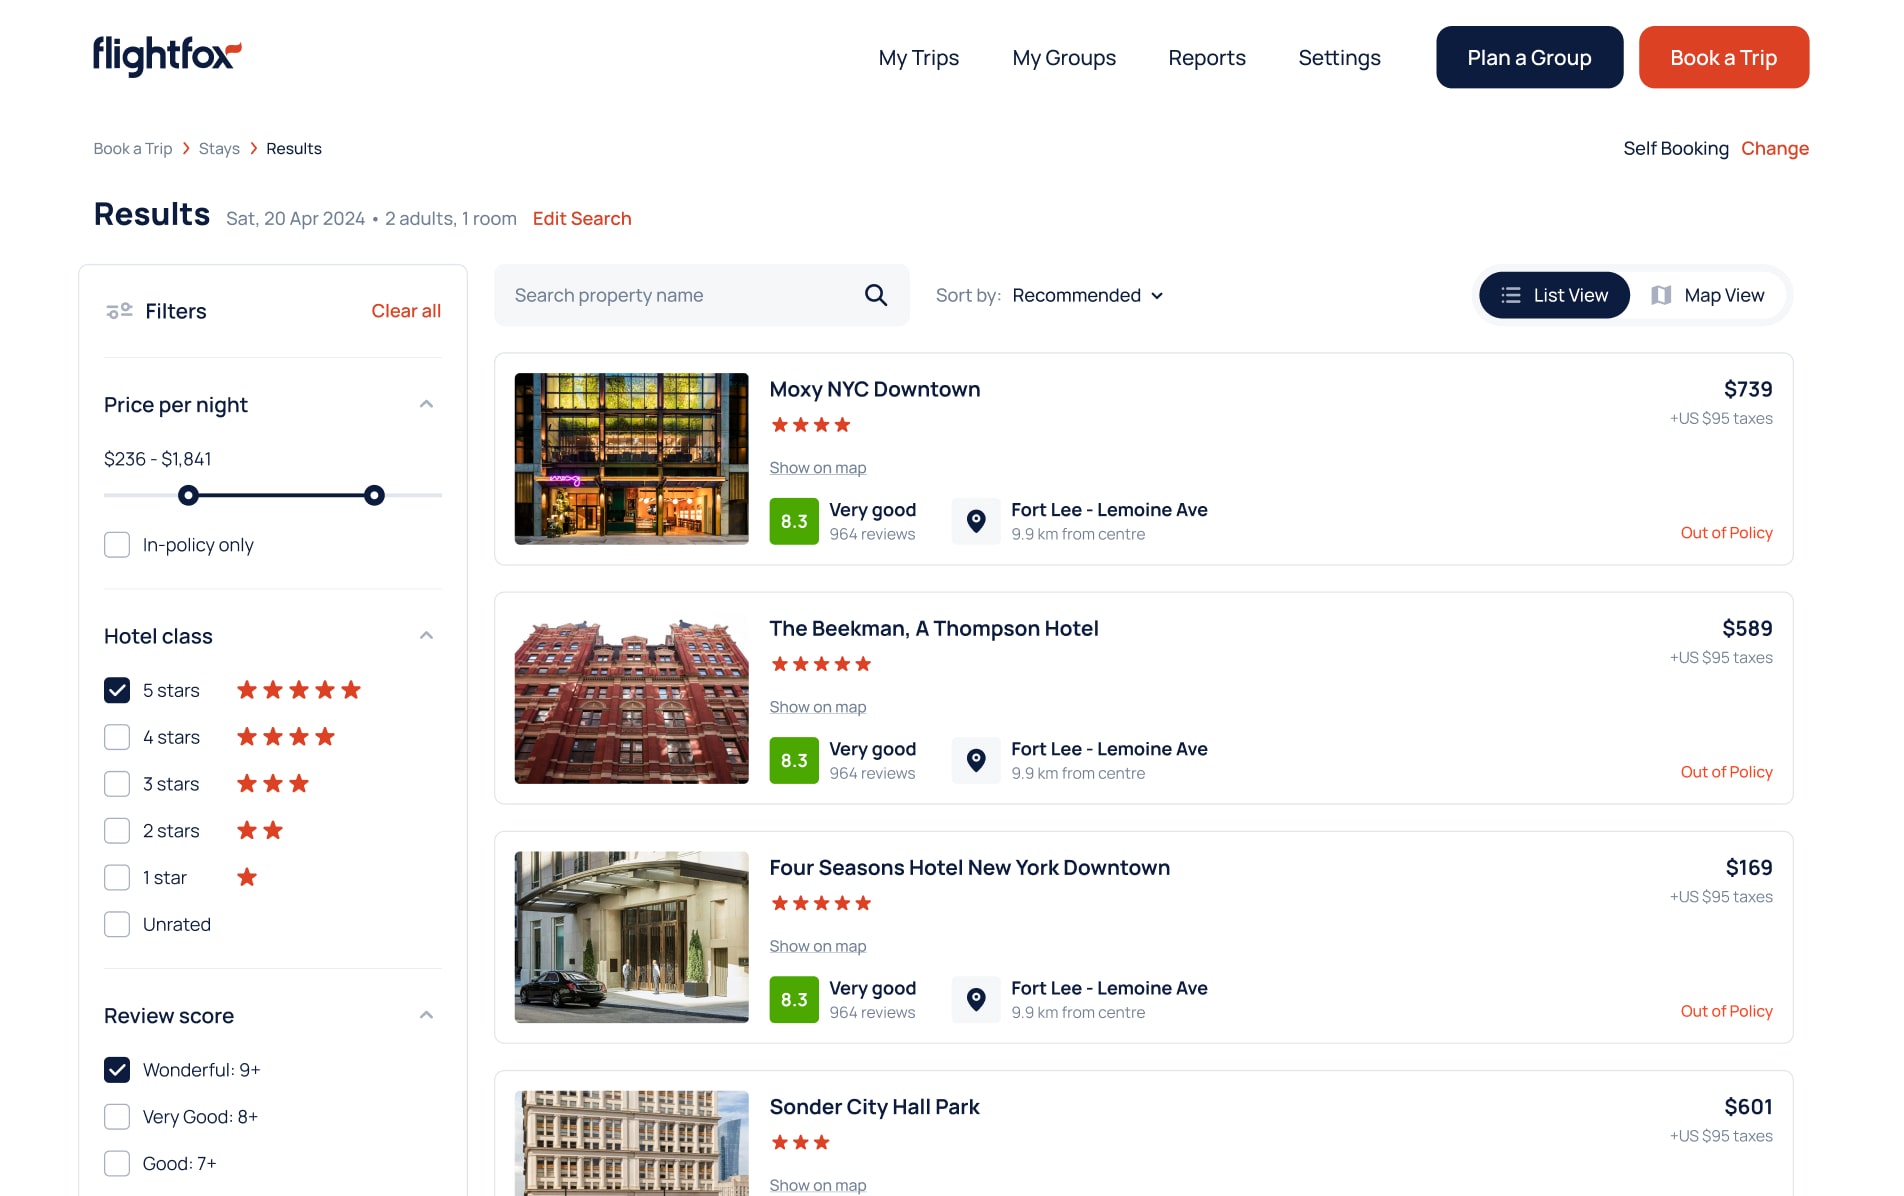Check the 4 stars filter

[x=117, y=737]
